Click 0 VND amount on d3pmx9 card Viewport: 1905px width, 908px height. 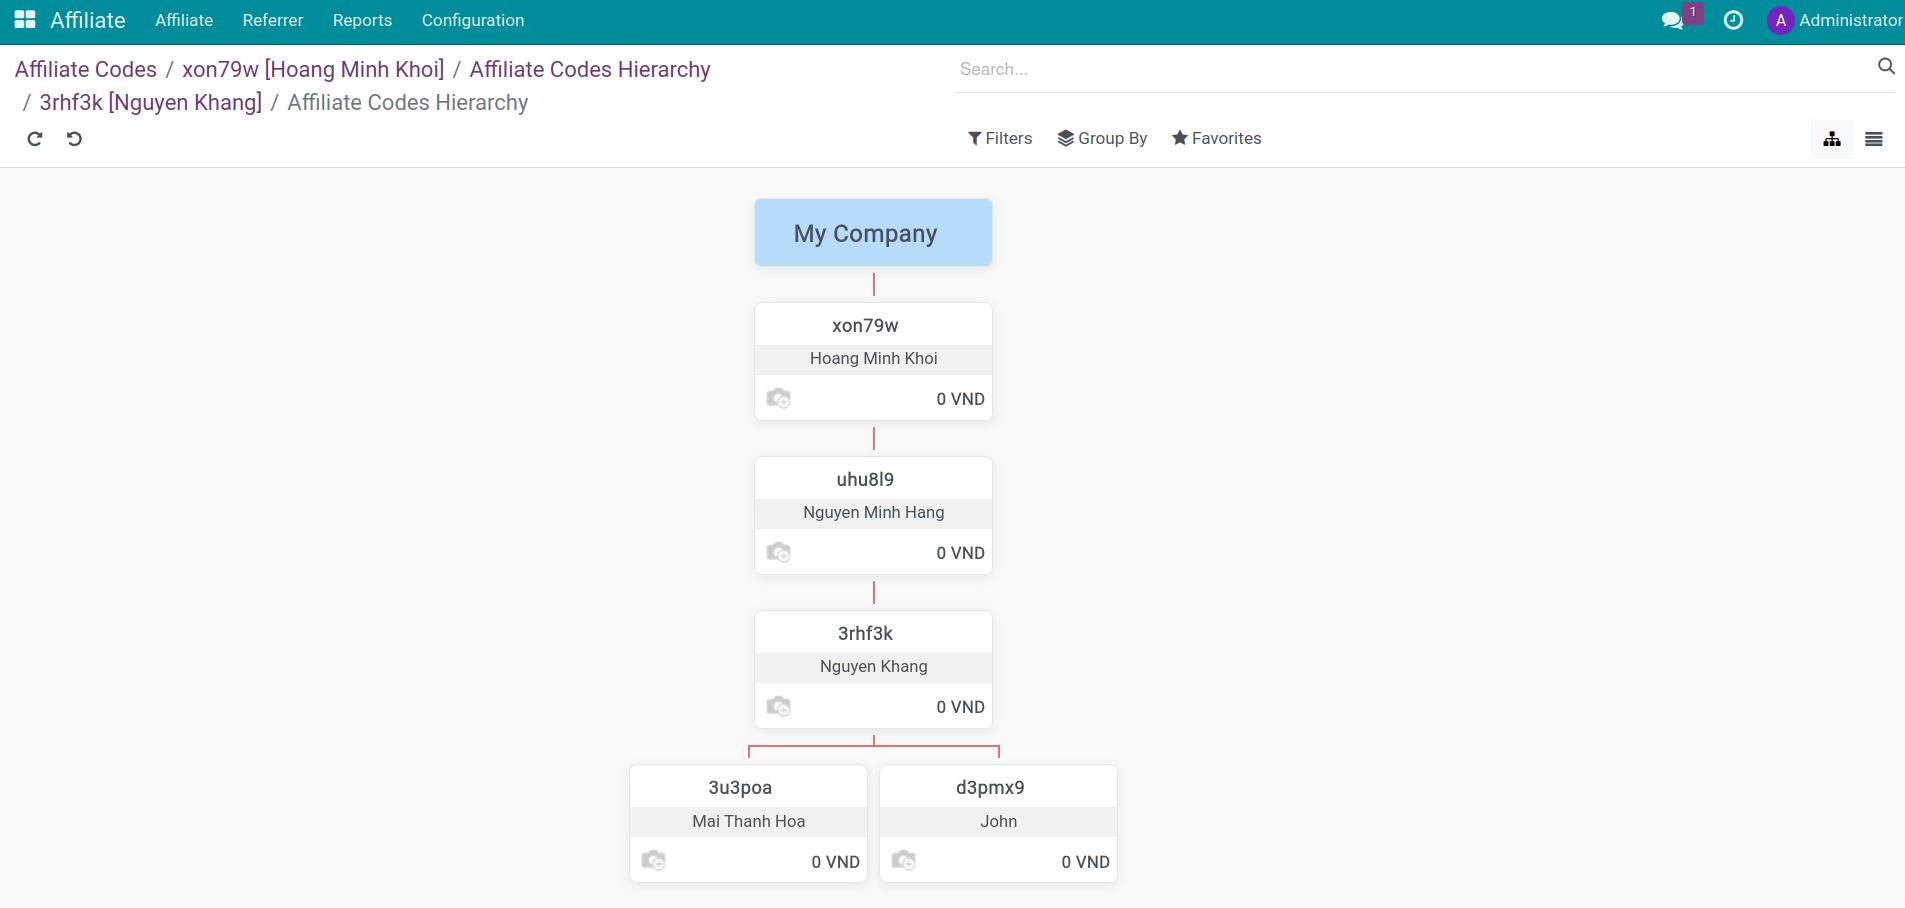point(1085,862)
